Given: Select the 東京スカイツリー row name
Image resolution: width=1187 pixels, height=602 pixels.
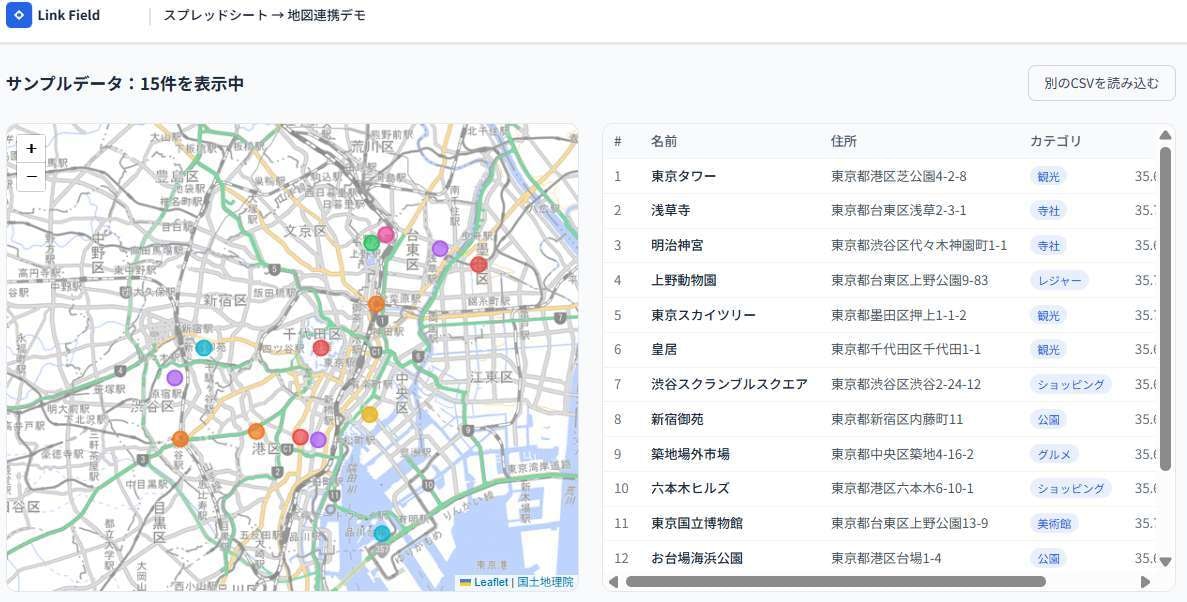Looking at the screenshot, I should (703, 315).
